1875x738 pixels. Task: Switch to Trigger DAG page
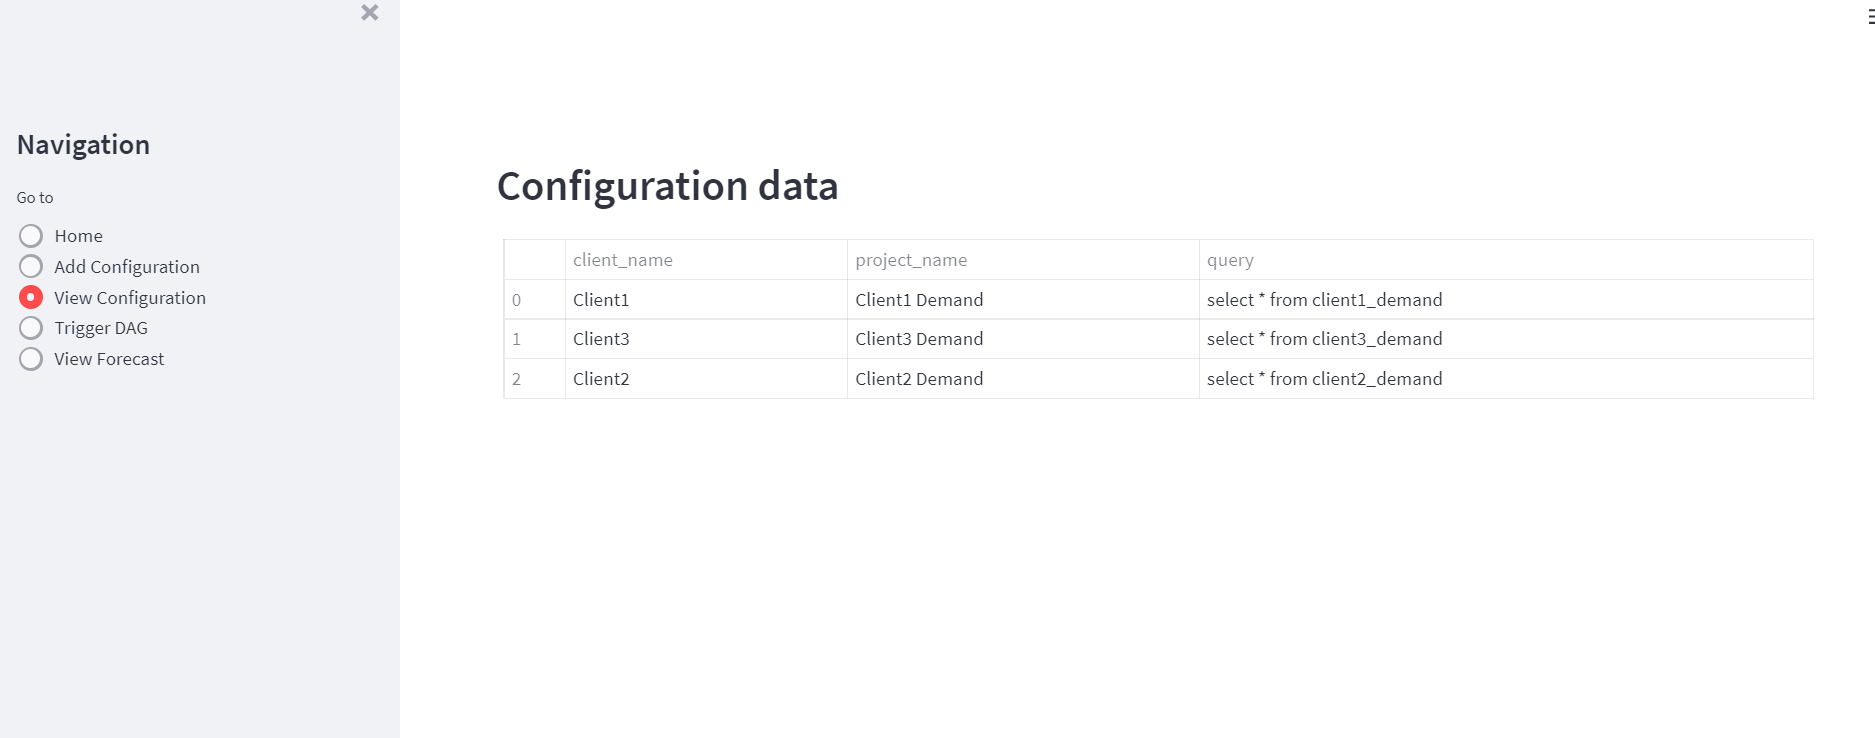30,327
